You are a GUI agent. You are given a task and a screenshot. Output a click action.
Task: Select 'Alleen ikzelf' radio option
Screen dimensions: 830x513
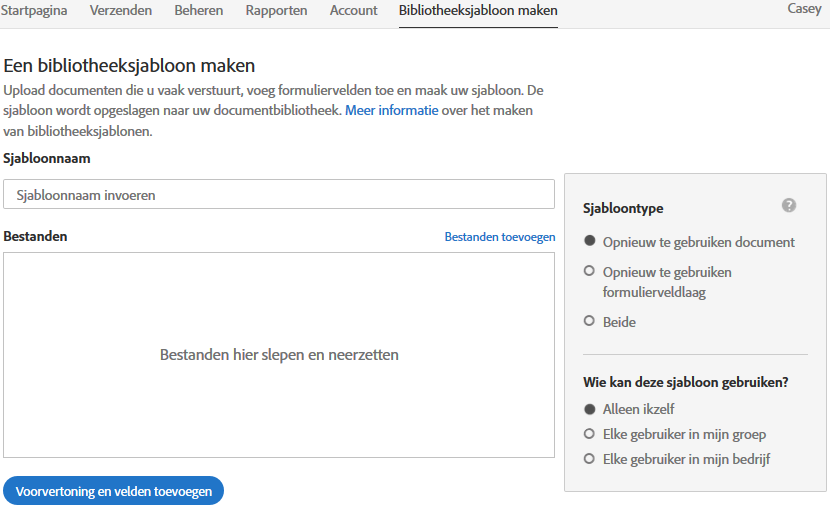[x=590, y=409]
